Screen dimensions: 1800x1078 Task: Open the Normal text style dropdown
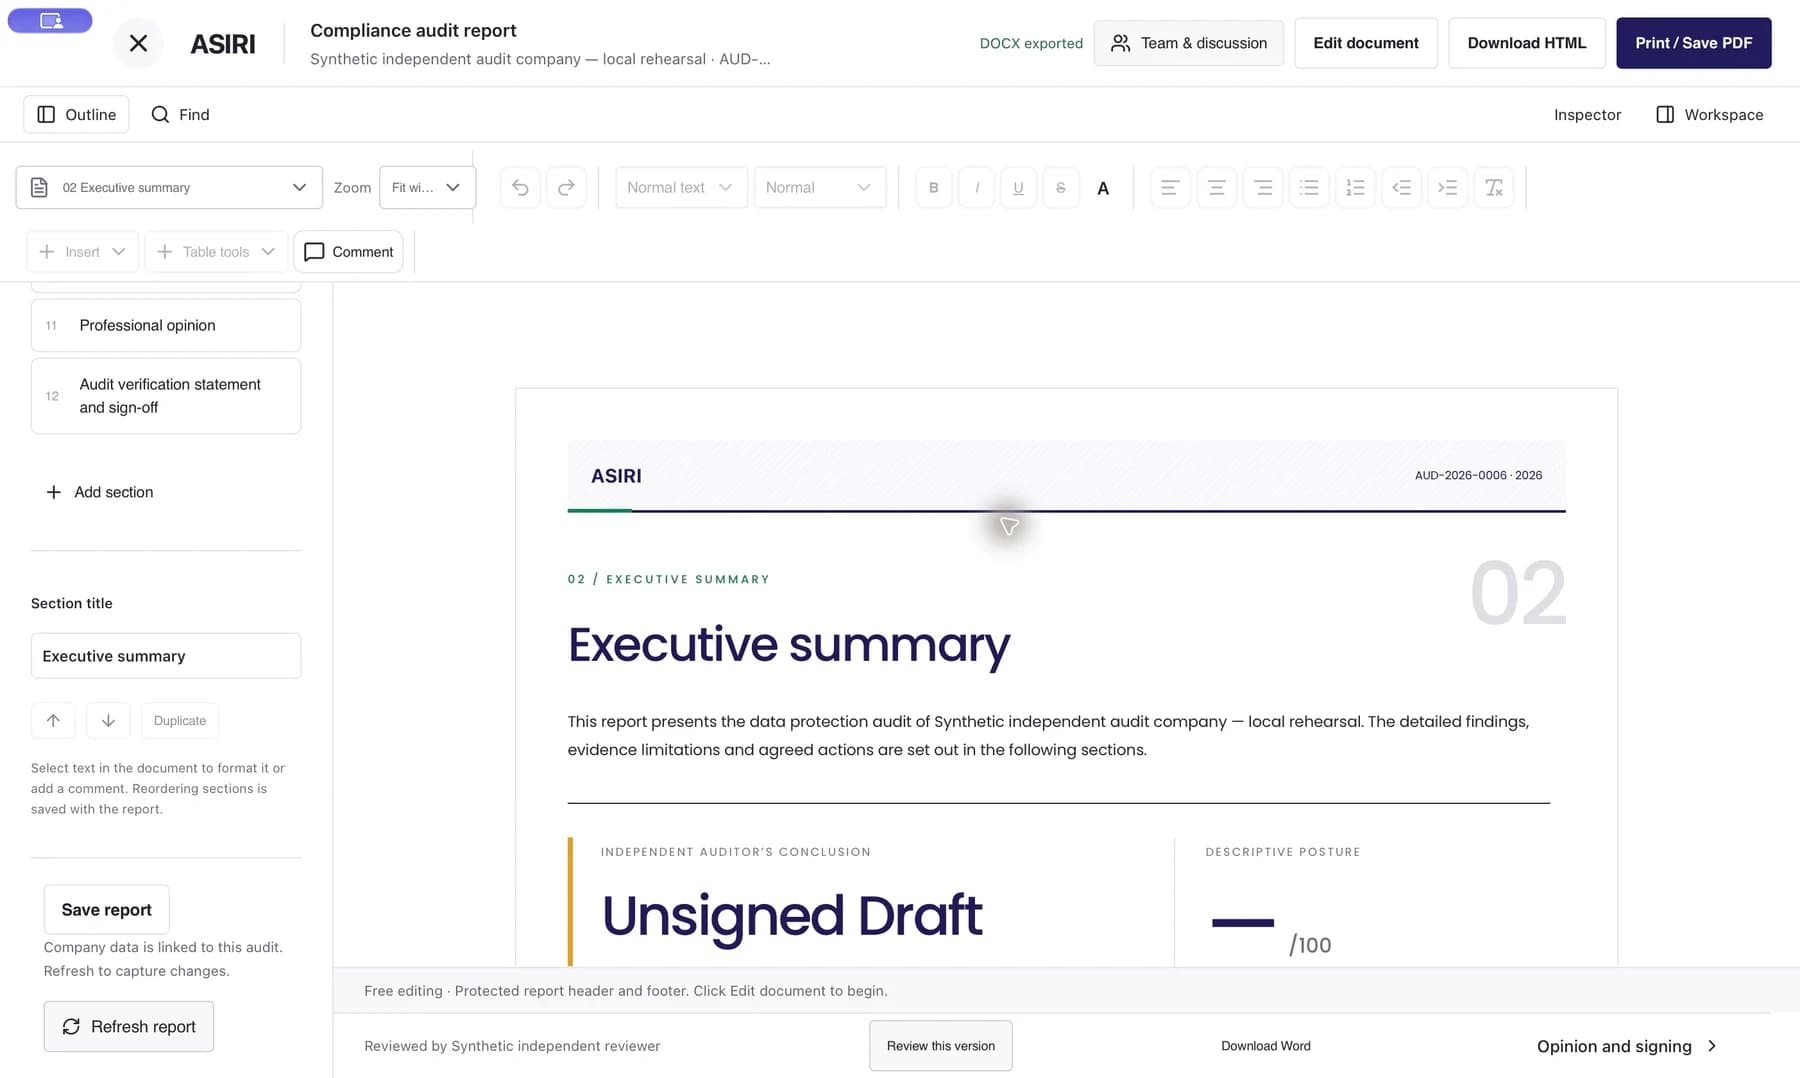tap(681, 187)
